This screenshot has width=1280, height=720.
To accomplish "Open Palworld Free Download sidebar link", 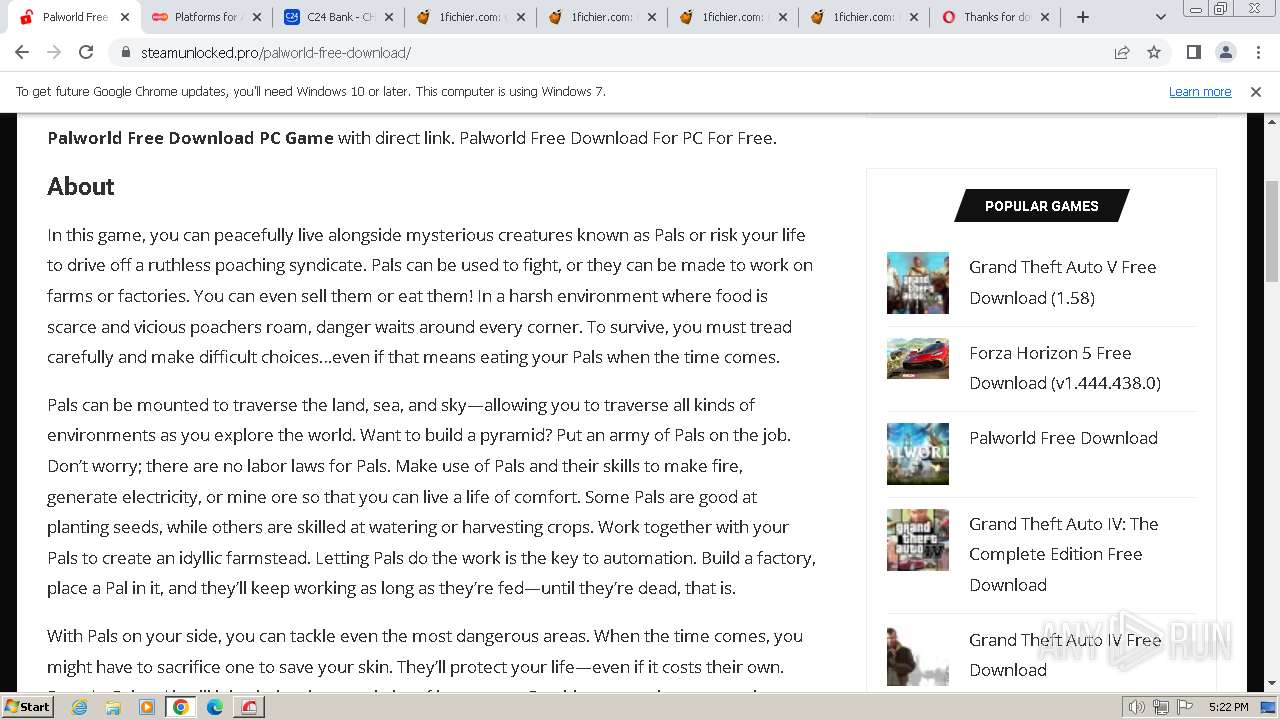I will 1063,438.
